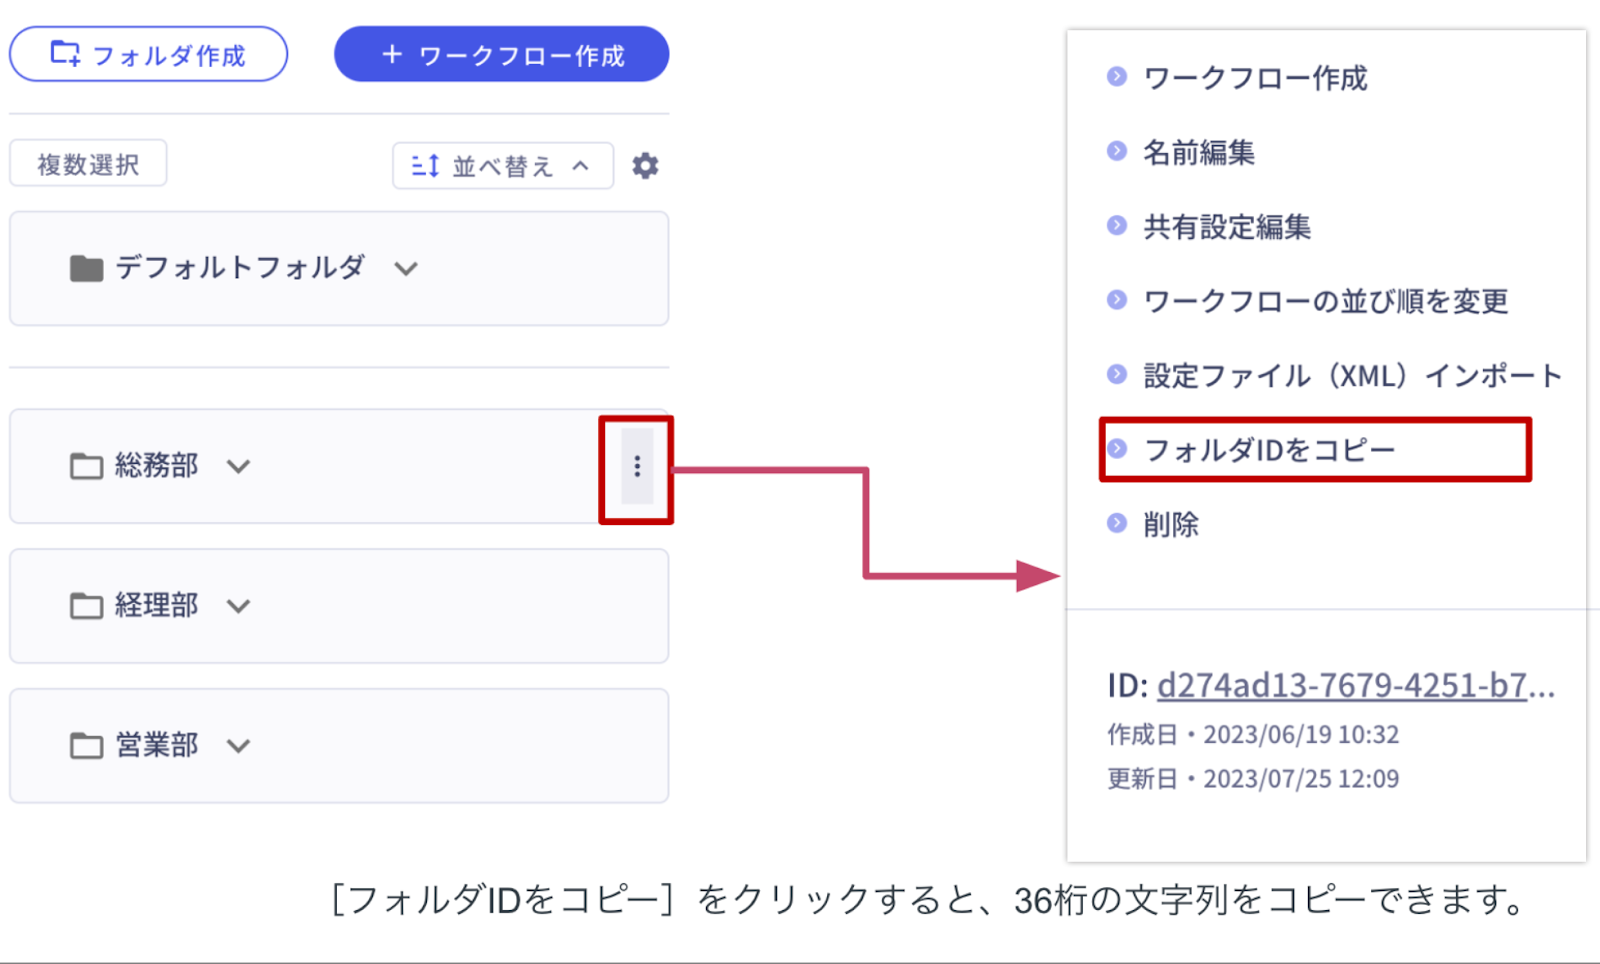This screenshot has height=964, width=1600.
Task: Click the デフォルトフォルダ folder icon
Action: tap(86, 268)
